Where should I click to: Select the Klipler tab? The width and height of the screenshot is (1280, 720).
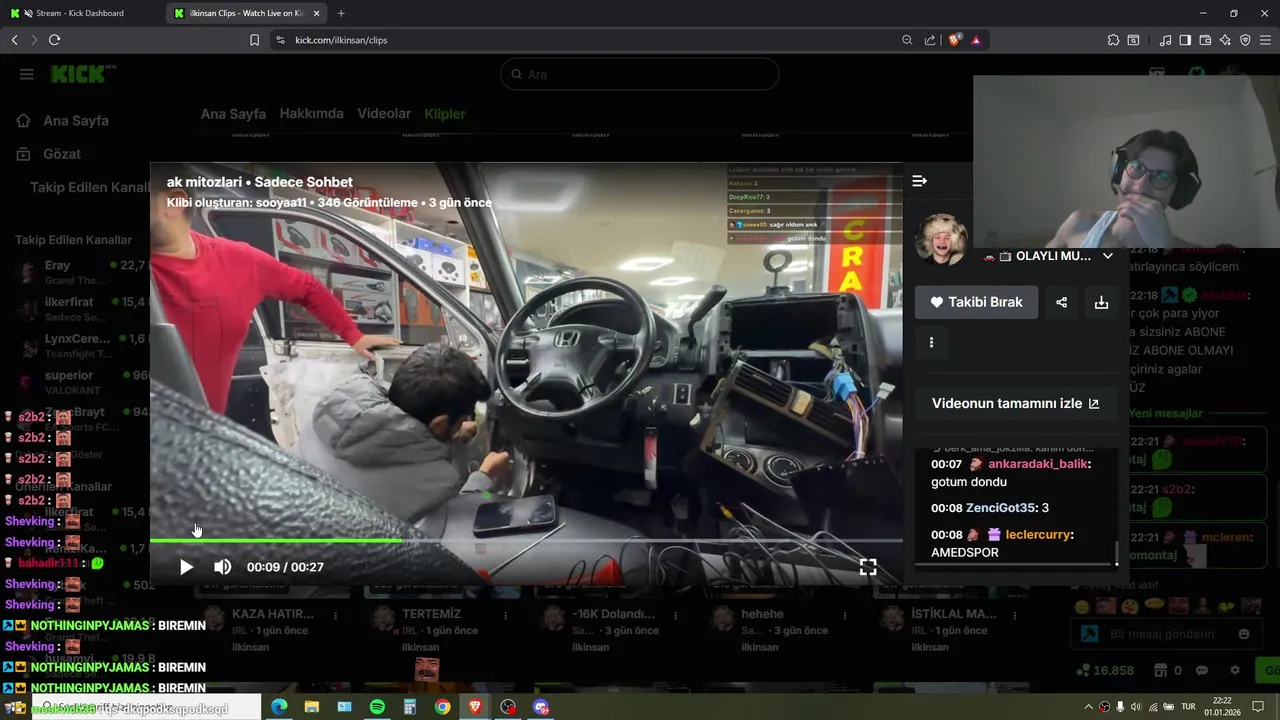[445, 114]
